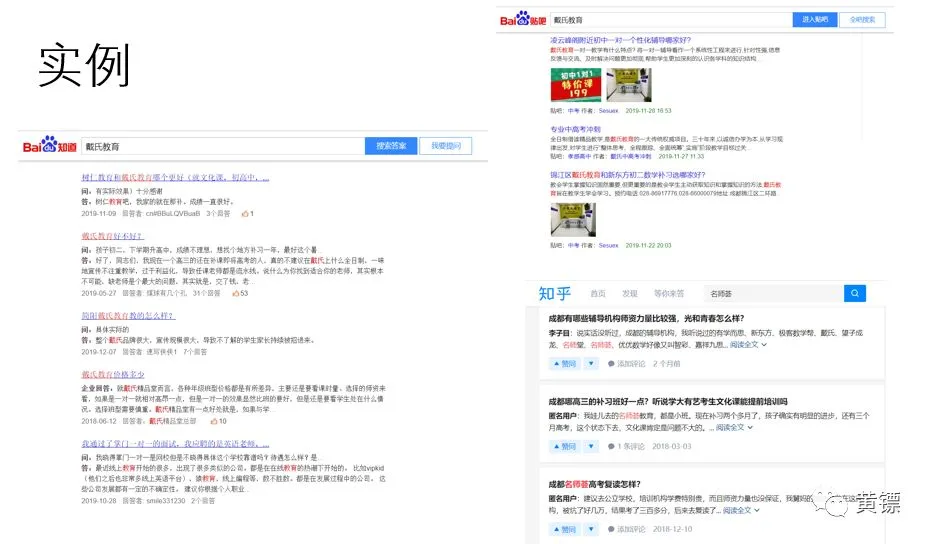Open Tieba post 凌云峰附近初中一对一个性化辅导哪家好?

[620, 40]
